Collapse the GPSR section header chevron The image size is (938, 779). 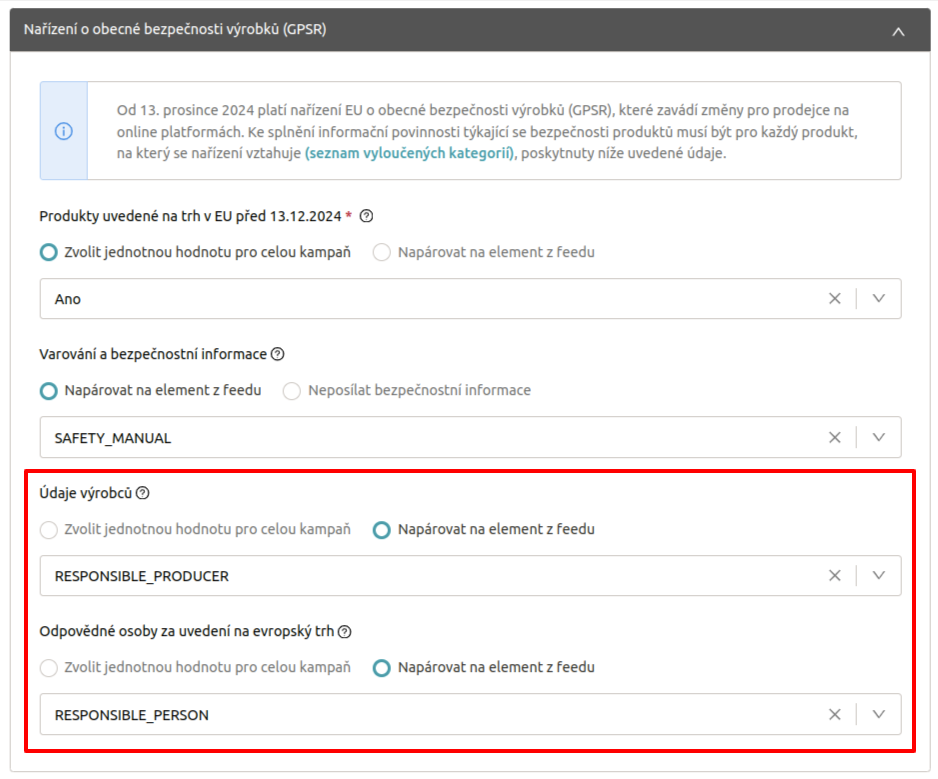(898, 31)
